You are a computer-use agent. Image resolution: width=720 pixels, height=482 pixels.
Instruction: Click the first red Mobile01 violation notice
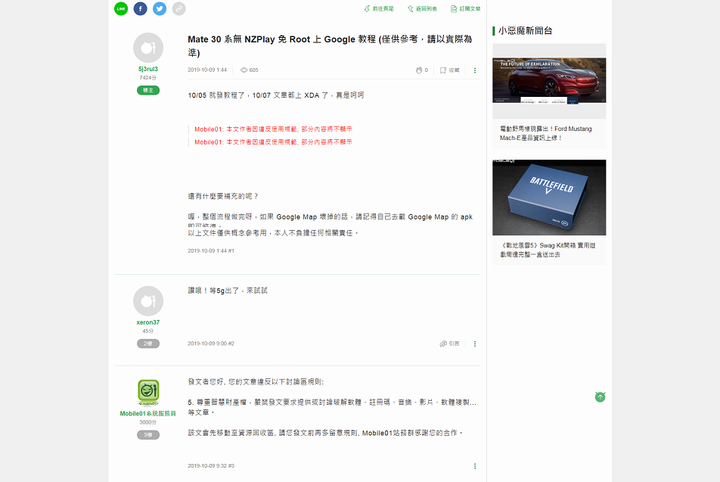point(273,129)
